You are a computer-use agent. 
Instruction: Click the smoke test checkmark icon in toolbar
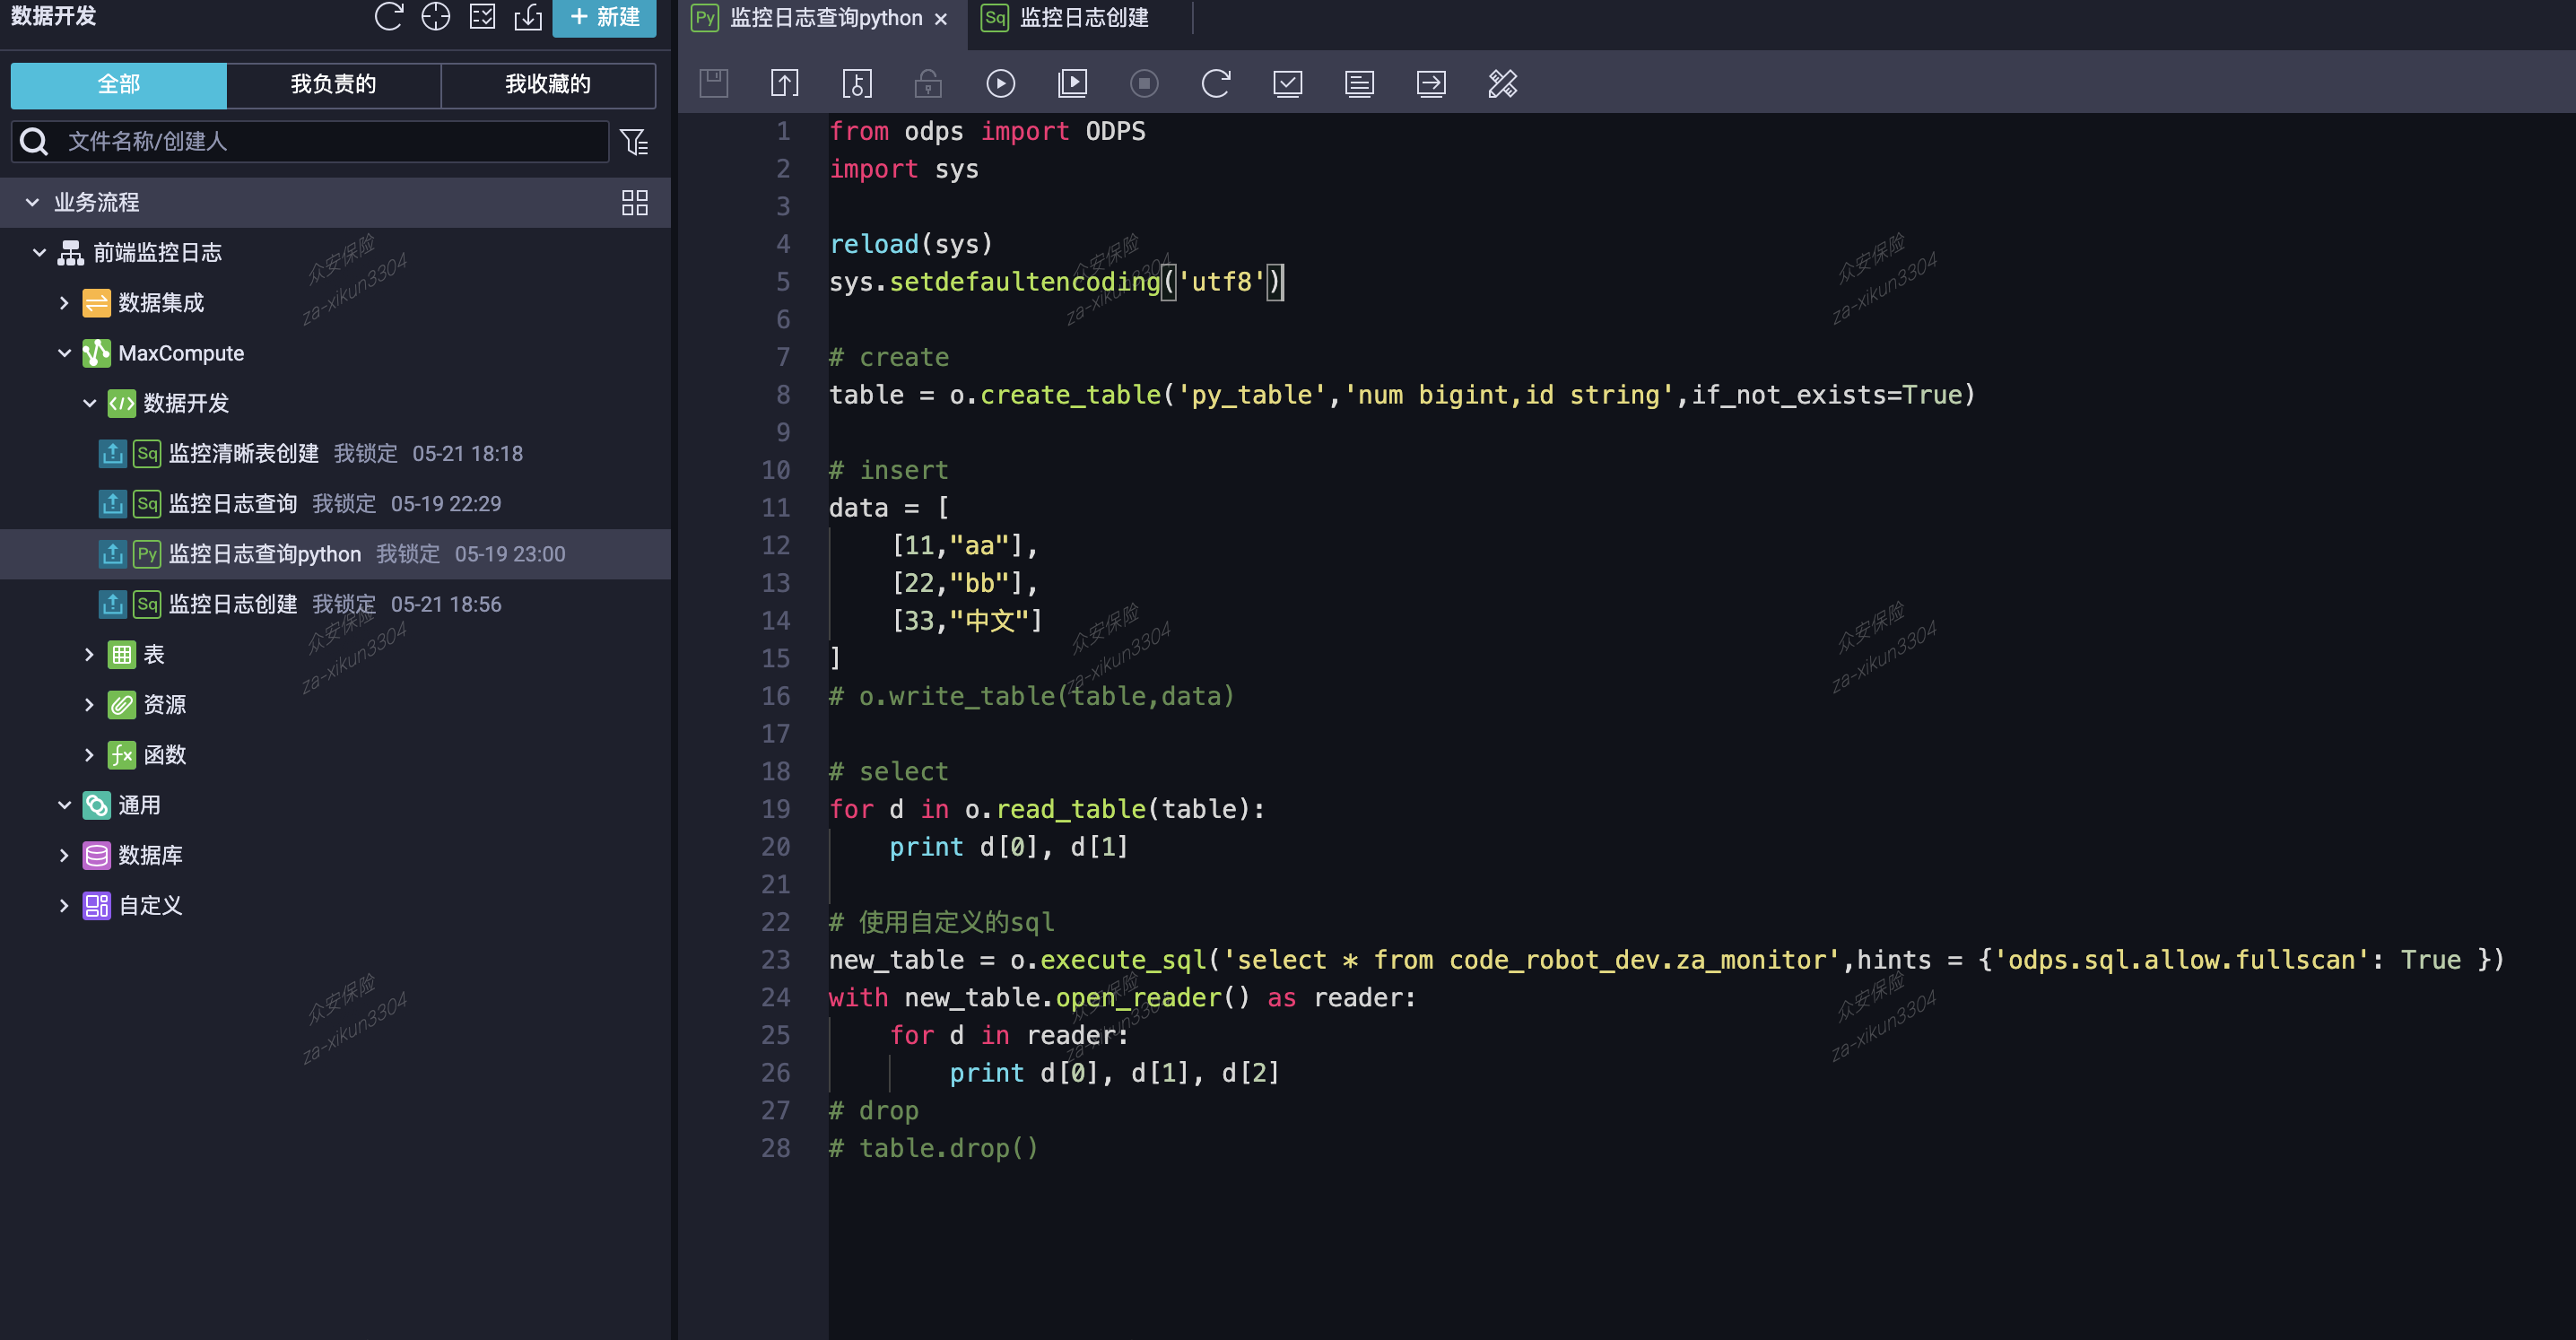(x=1287, y=83)
